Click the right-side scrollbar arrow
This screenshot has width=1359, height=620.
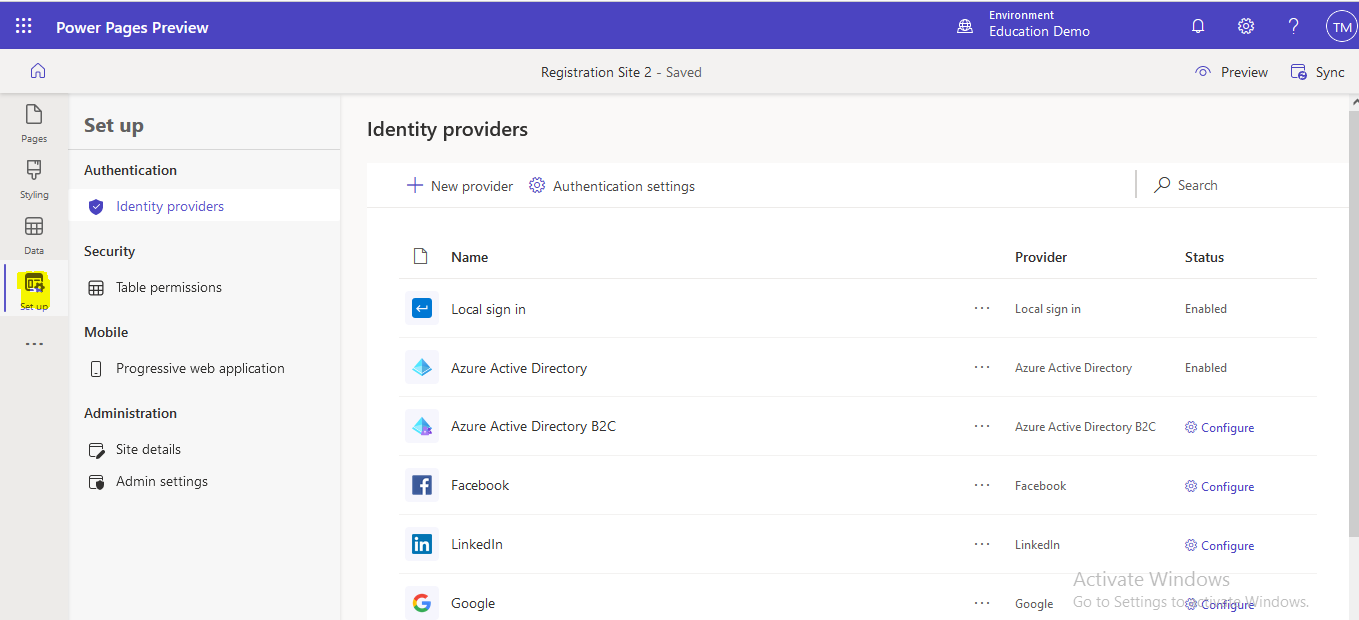coord(1352,100)
